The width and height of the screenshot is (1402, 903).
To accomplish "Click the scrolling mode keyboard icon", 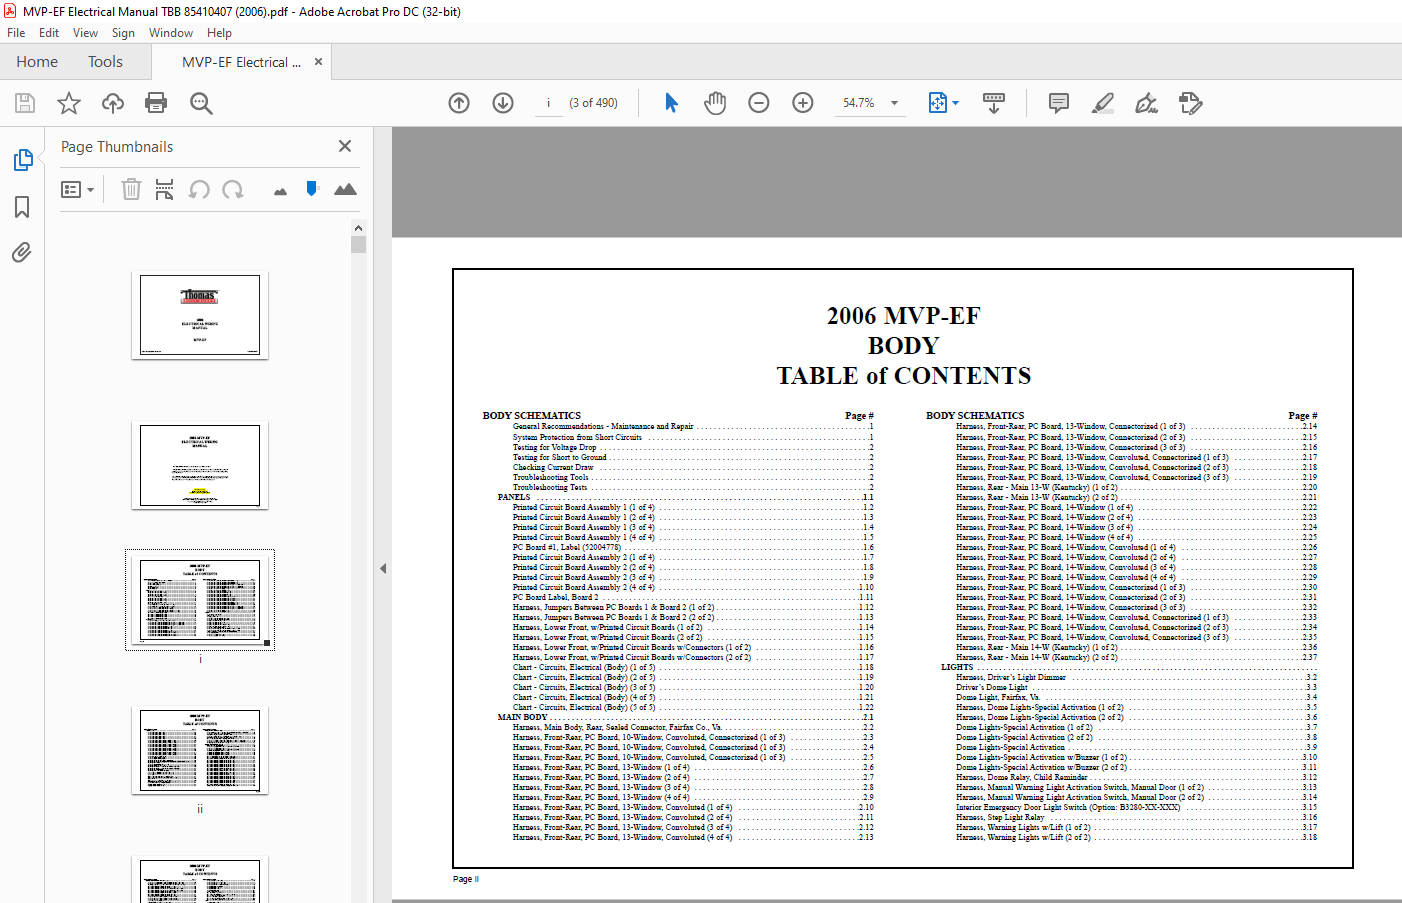I will click(994, 103).
